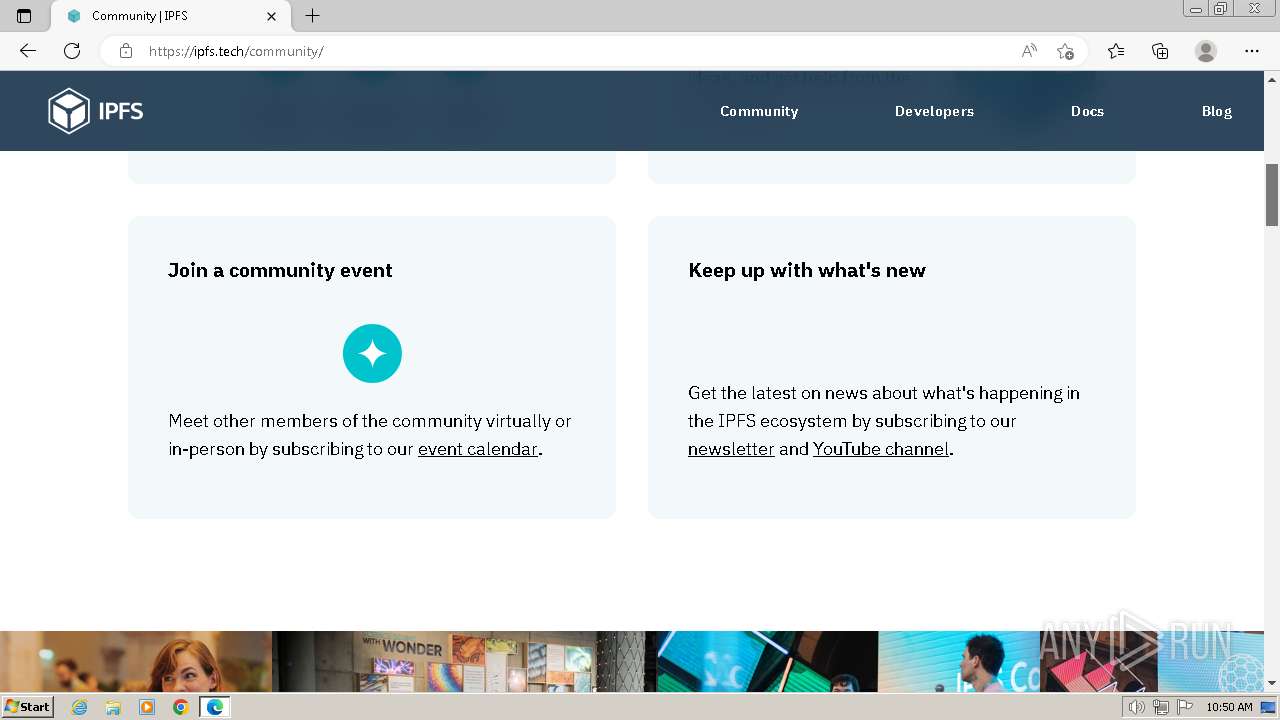Click the Wonder exhibit photo
1280x720 pixels.
click(x=459, y=661)
